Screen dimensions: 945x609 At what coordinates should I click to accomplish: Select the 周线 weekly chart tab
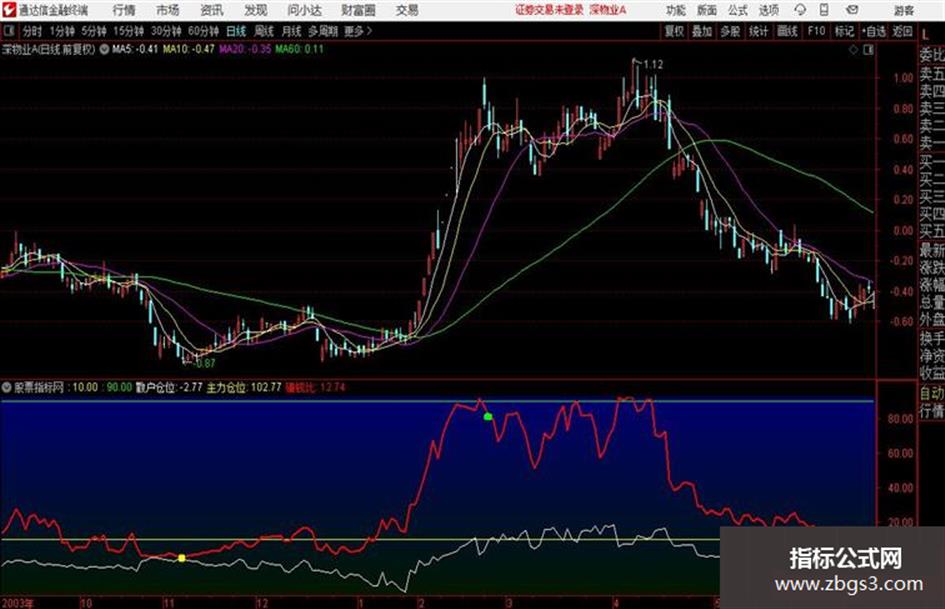264,31
